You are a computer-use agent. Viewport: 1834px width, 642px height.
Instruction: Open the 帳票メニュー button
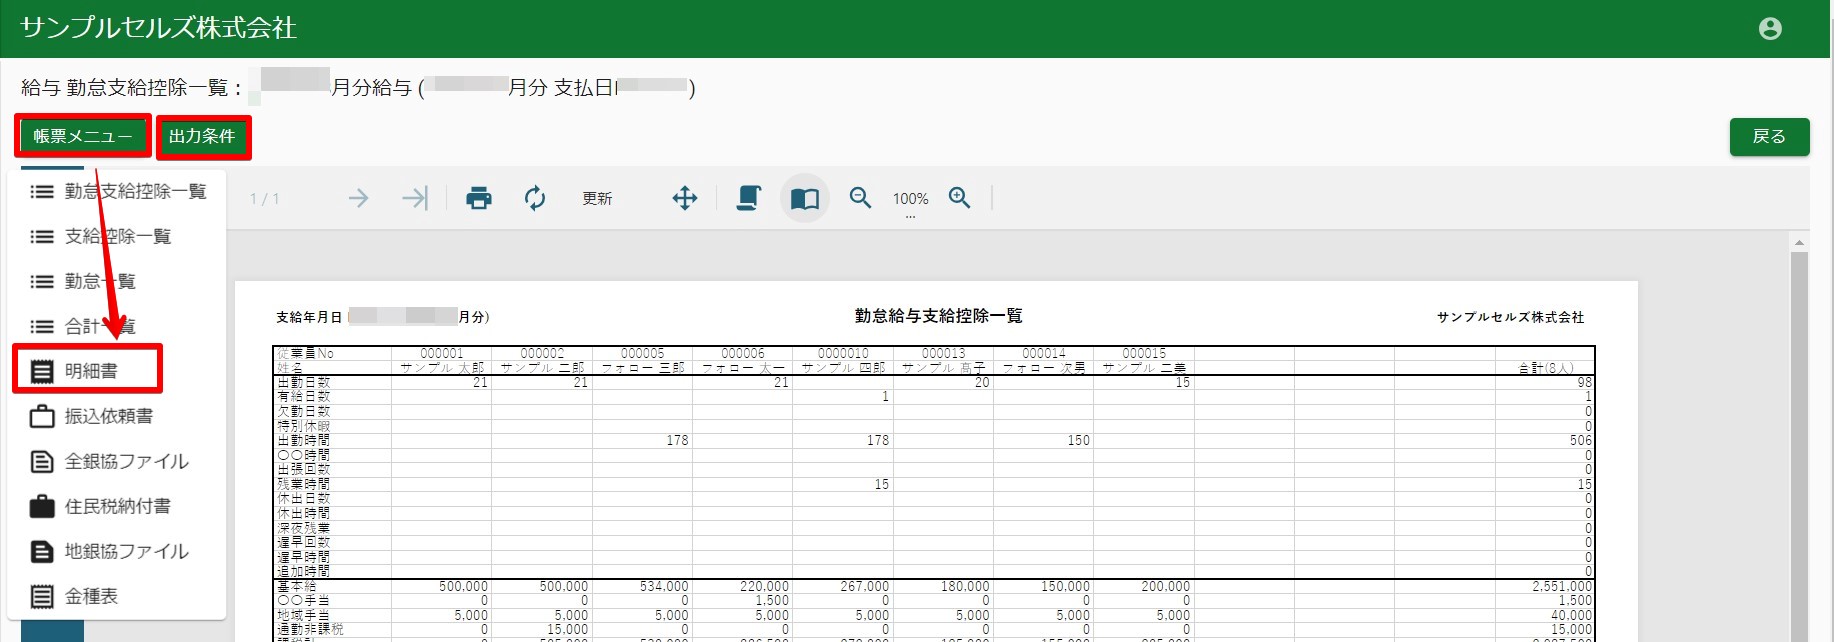[83, 136]
